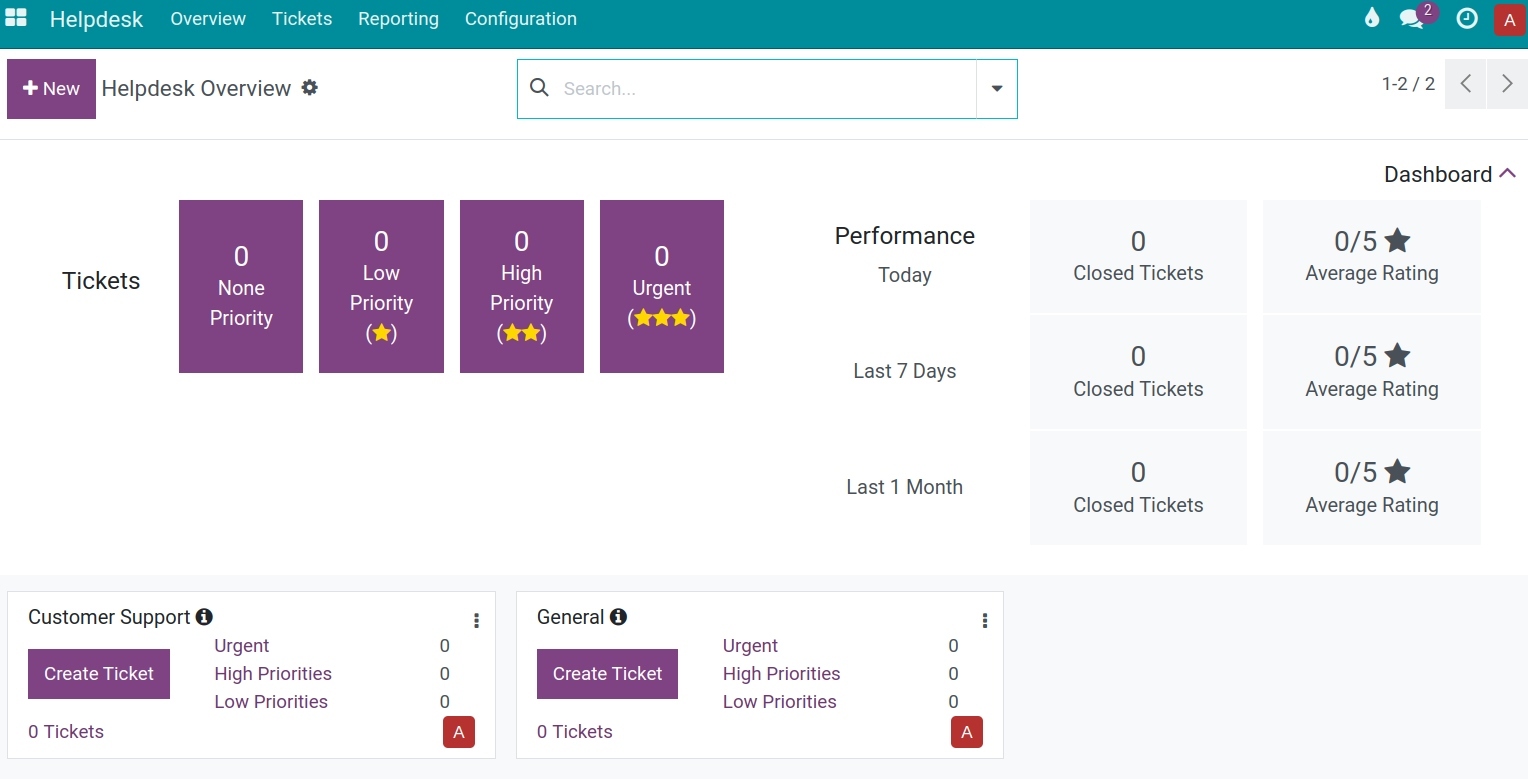Open the conversations messages icon

(1413, 18)
